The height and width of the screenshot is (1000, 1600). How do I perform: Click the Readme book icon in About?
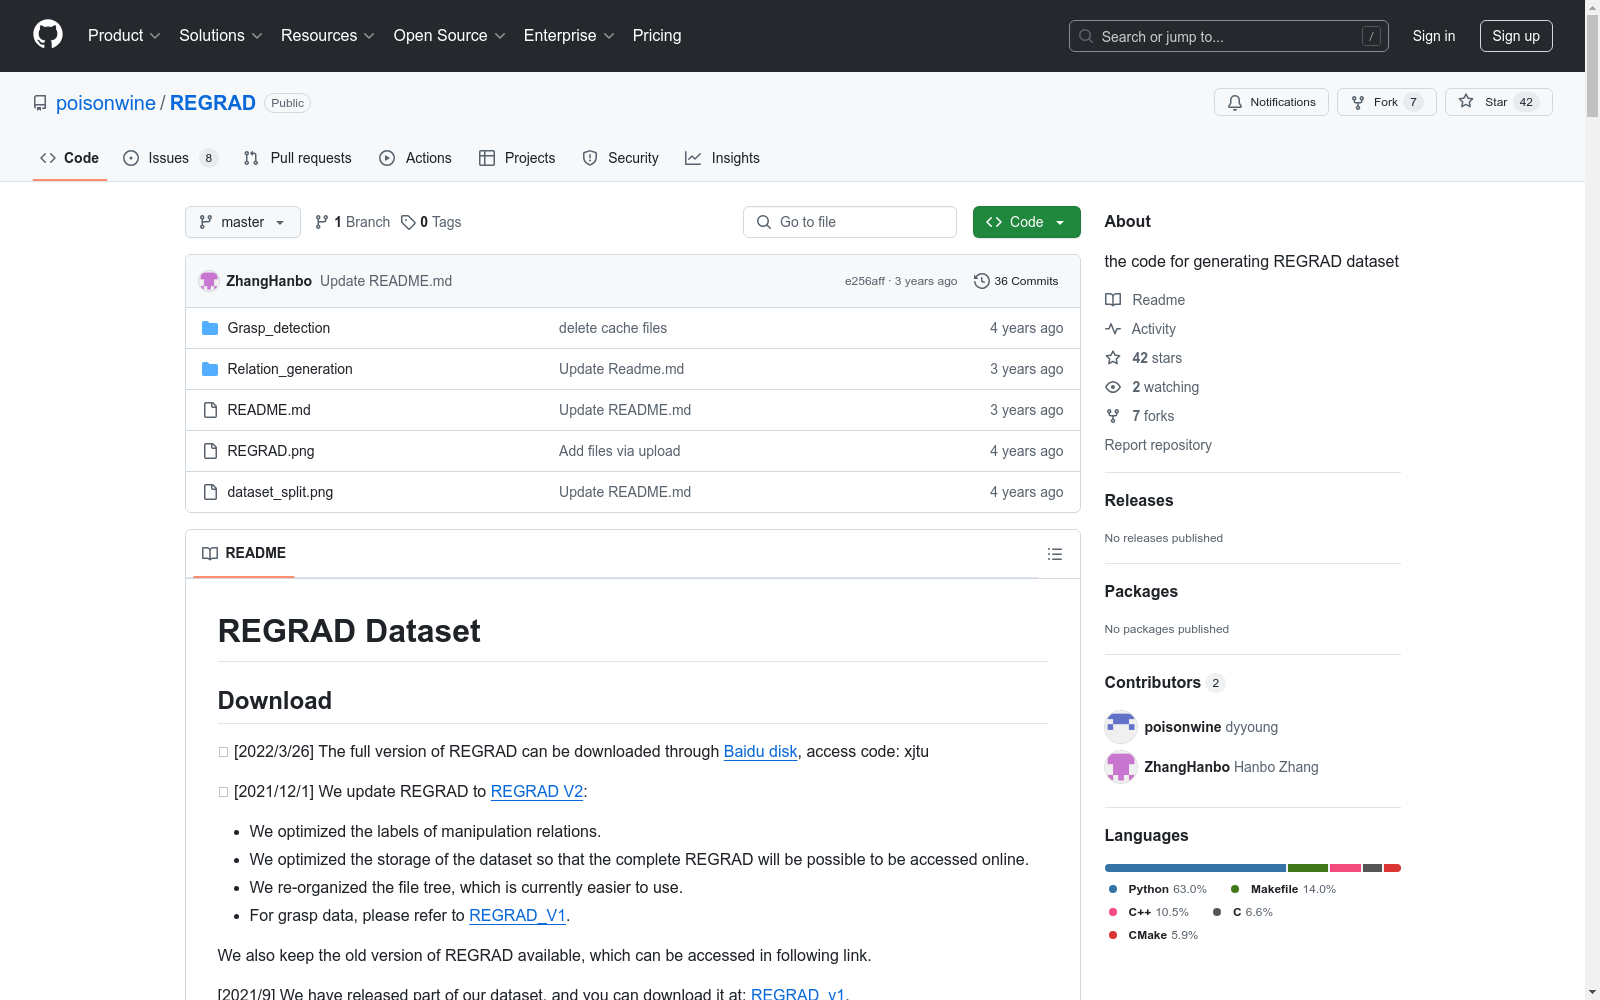pyautogui.click(x=1113, y=300)
